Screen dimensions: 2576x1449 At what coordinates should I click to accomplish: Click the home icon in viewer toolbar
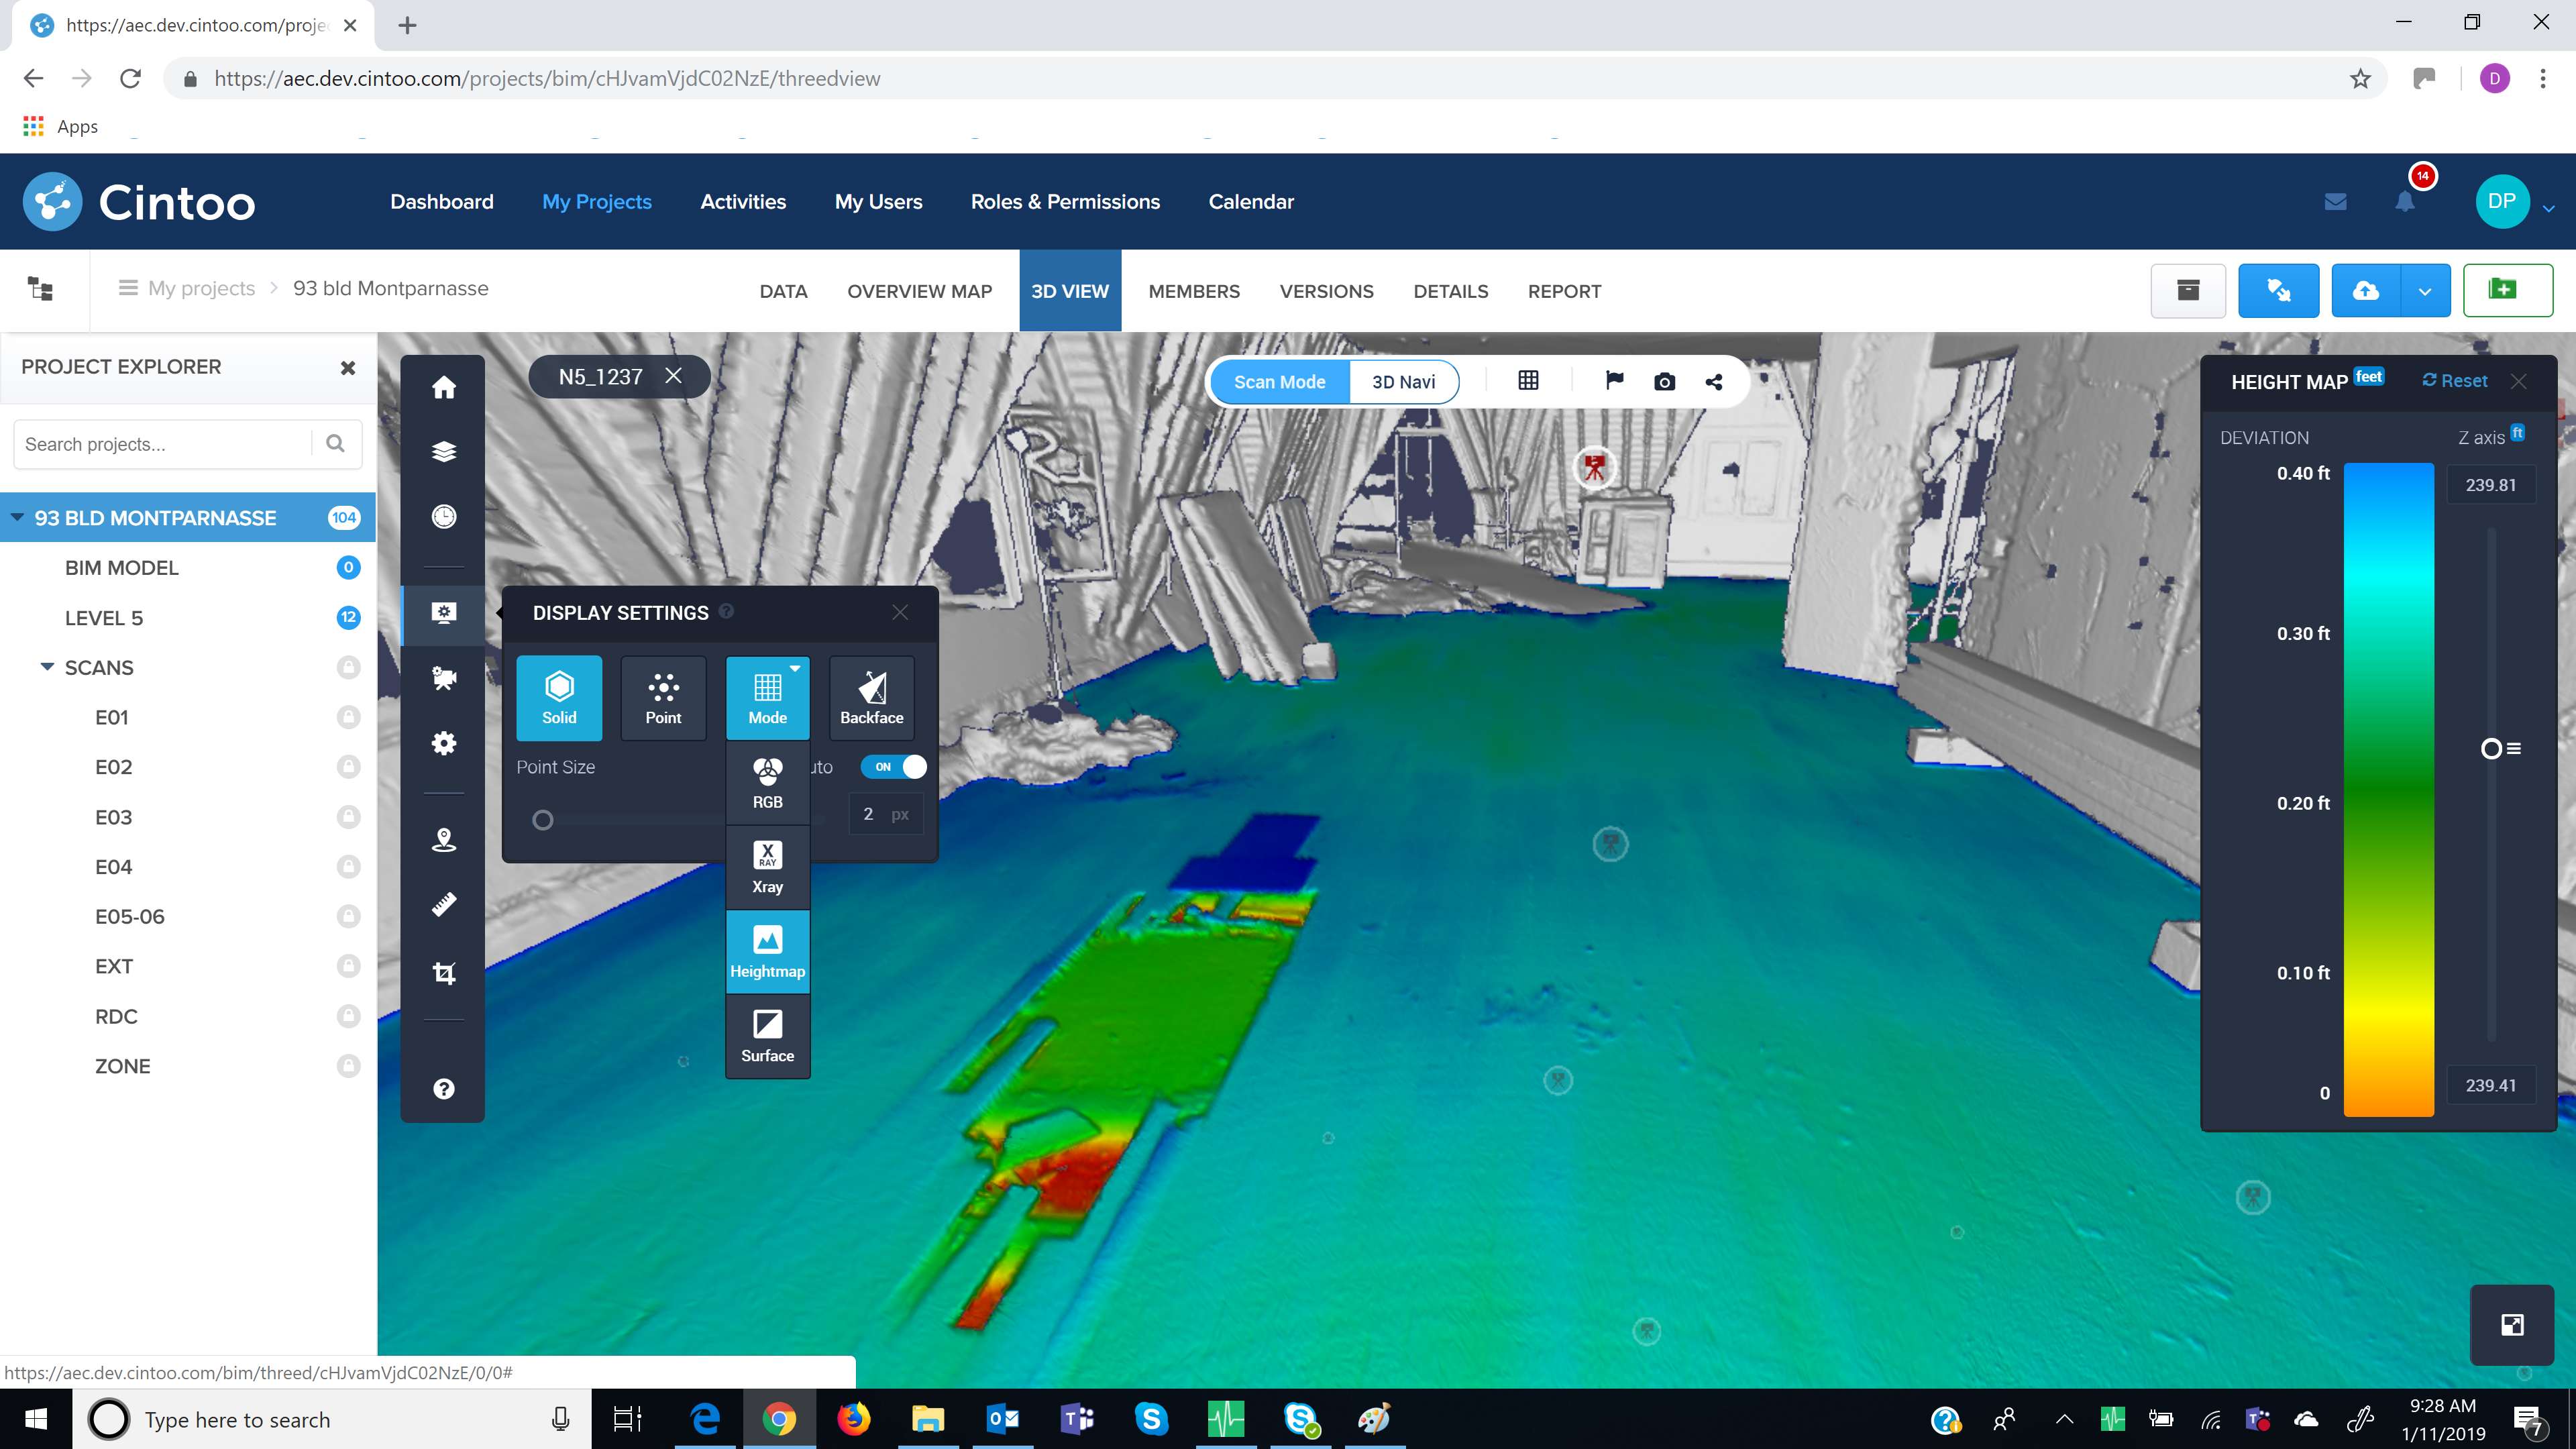(x=444, y=388)
